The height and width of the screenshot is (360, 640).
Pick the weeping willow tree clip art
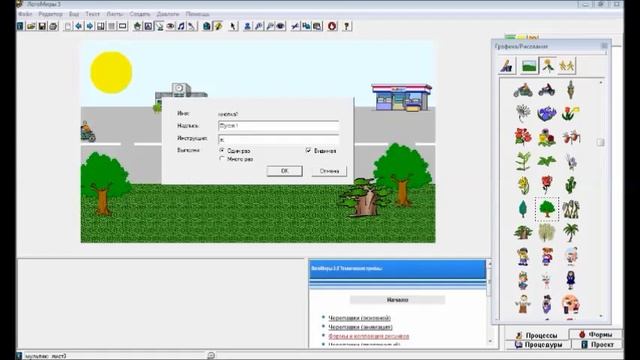point(547,233)
